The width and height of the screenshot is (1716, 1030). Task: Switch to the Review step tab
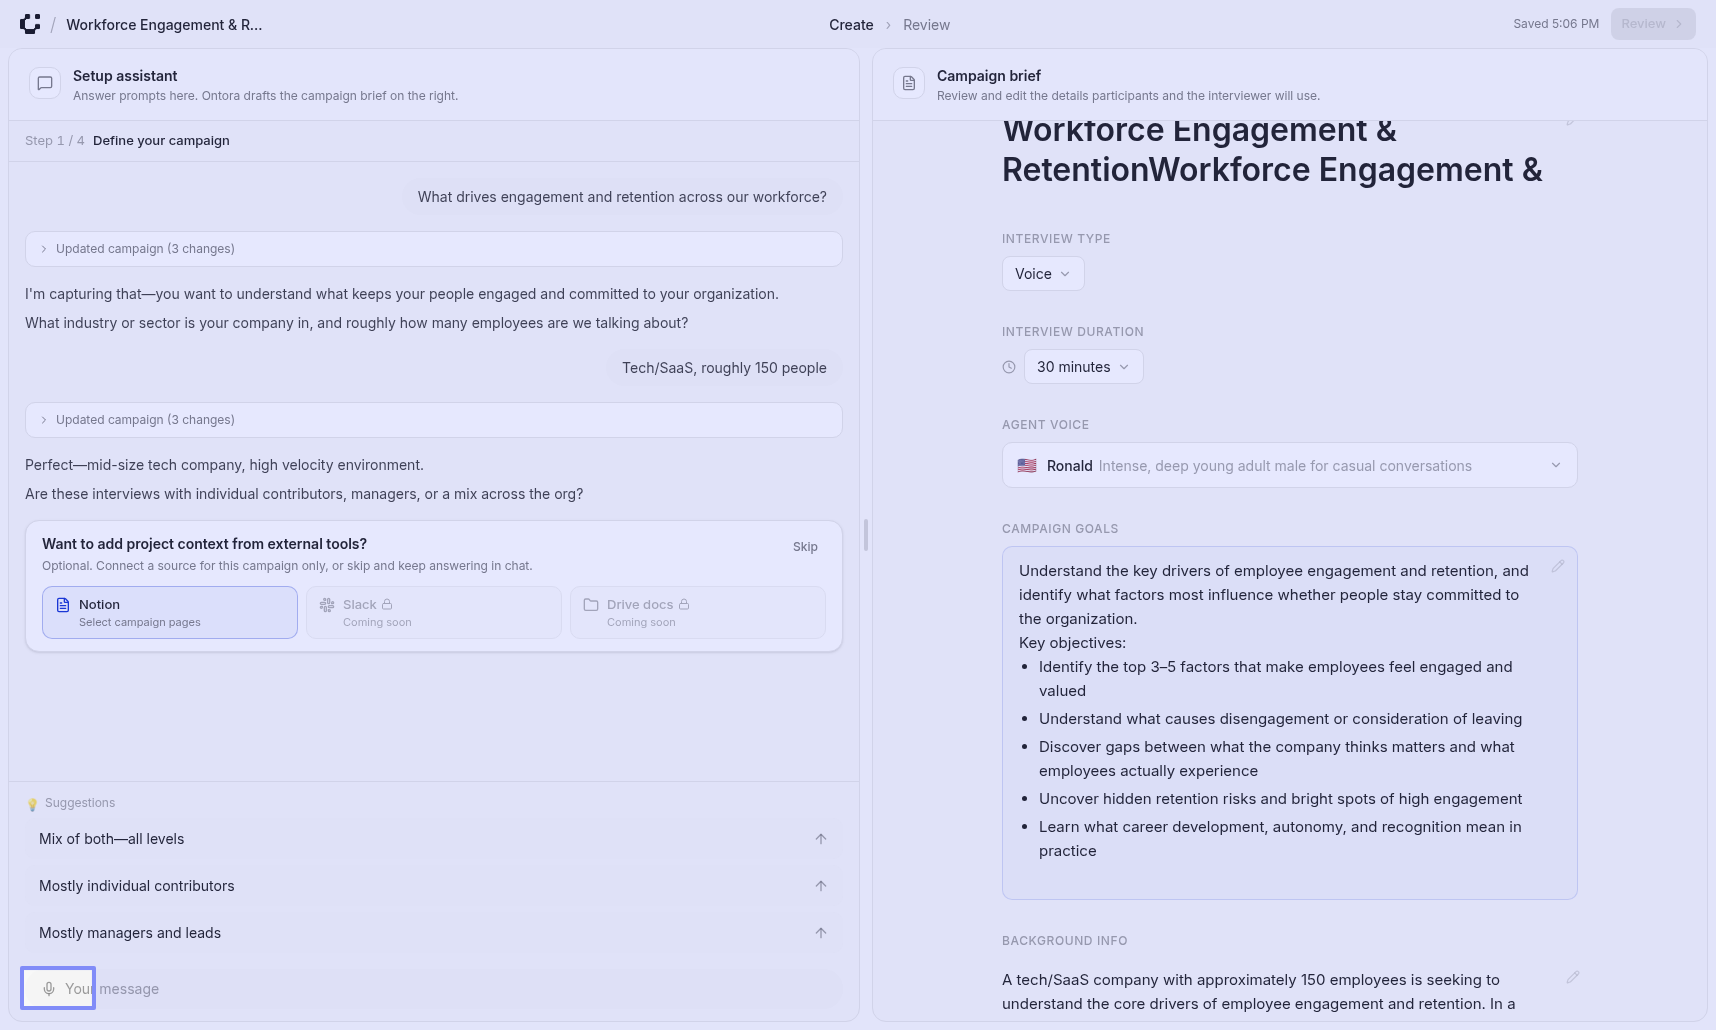[x=926, y=25]
